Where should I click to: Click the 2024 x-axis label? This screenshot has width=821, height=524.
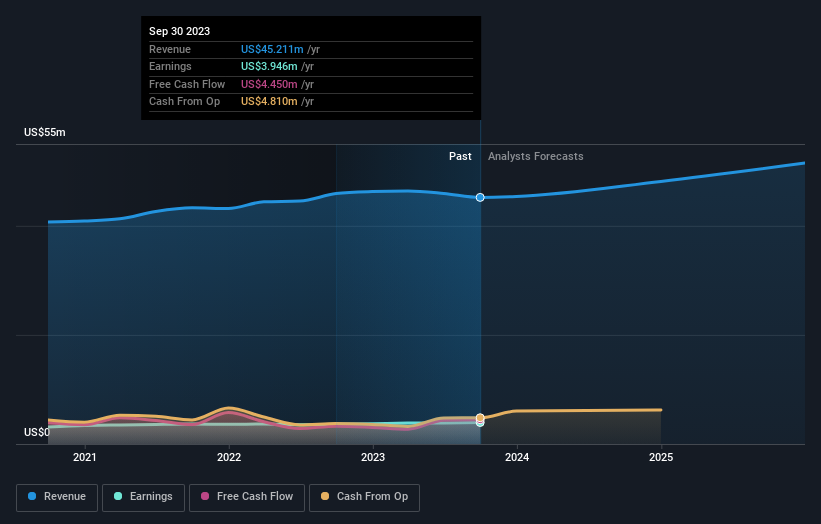[517, 457]
